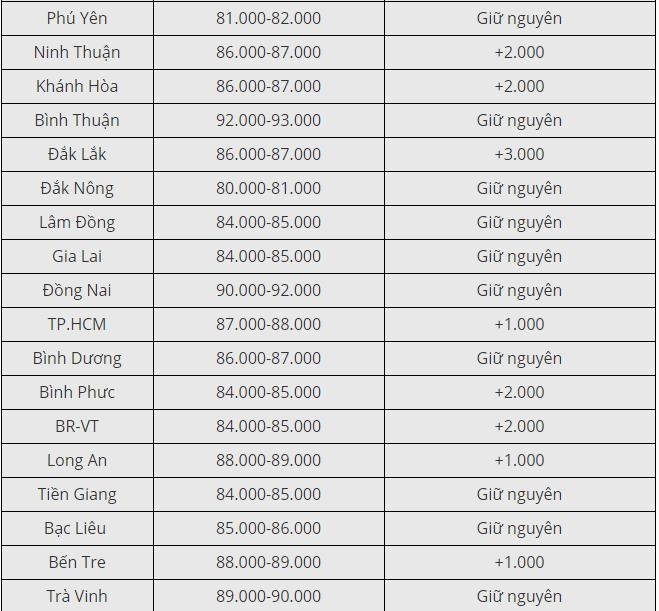Select Trà Vinh price 89.000-90.000
Image resolution: width=659 pixels, height=611 pixels.
[269, 596]
